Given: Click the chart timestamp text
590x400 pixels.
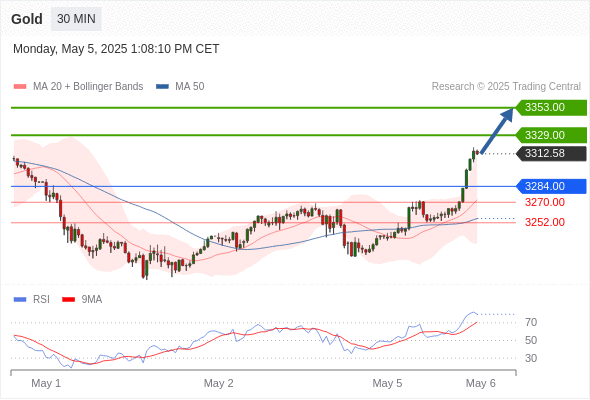Looking at the screenshot, I should coord(116,49).
